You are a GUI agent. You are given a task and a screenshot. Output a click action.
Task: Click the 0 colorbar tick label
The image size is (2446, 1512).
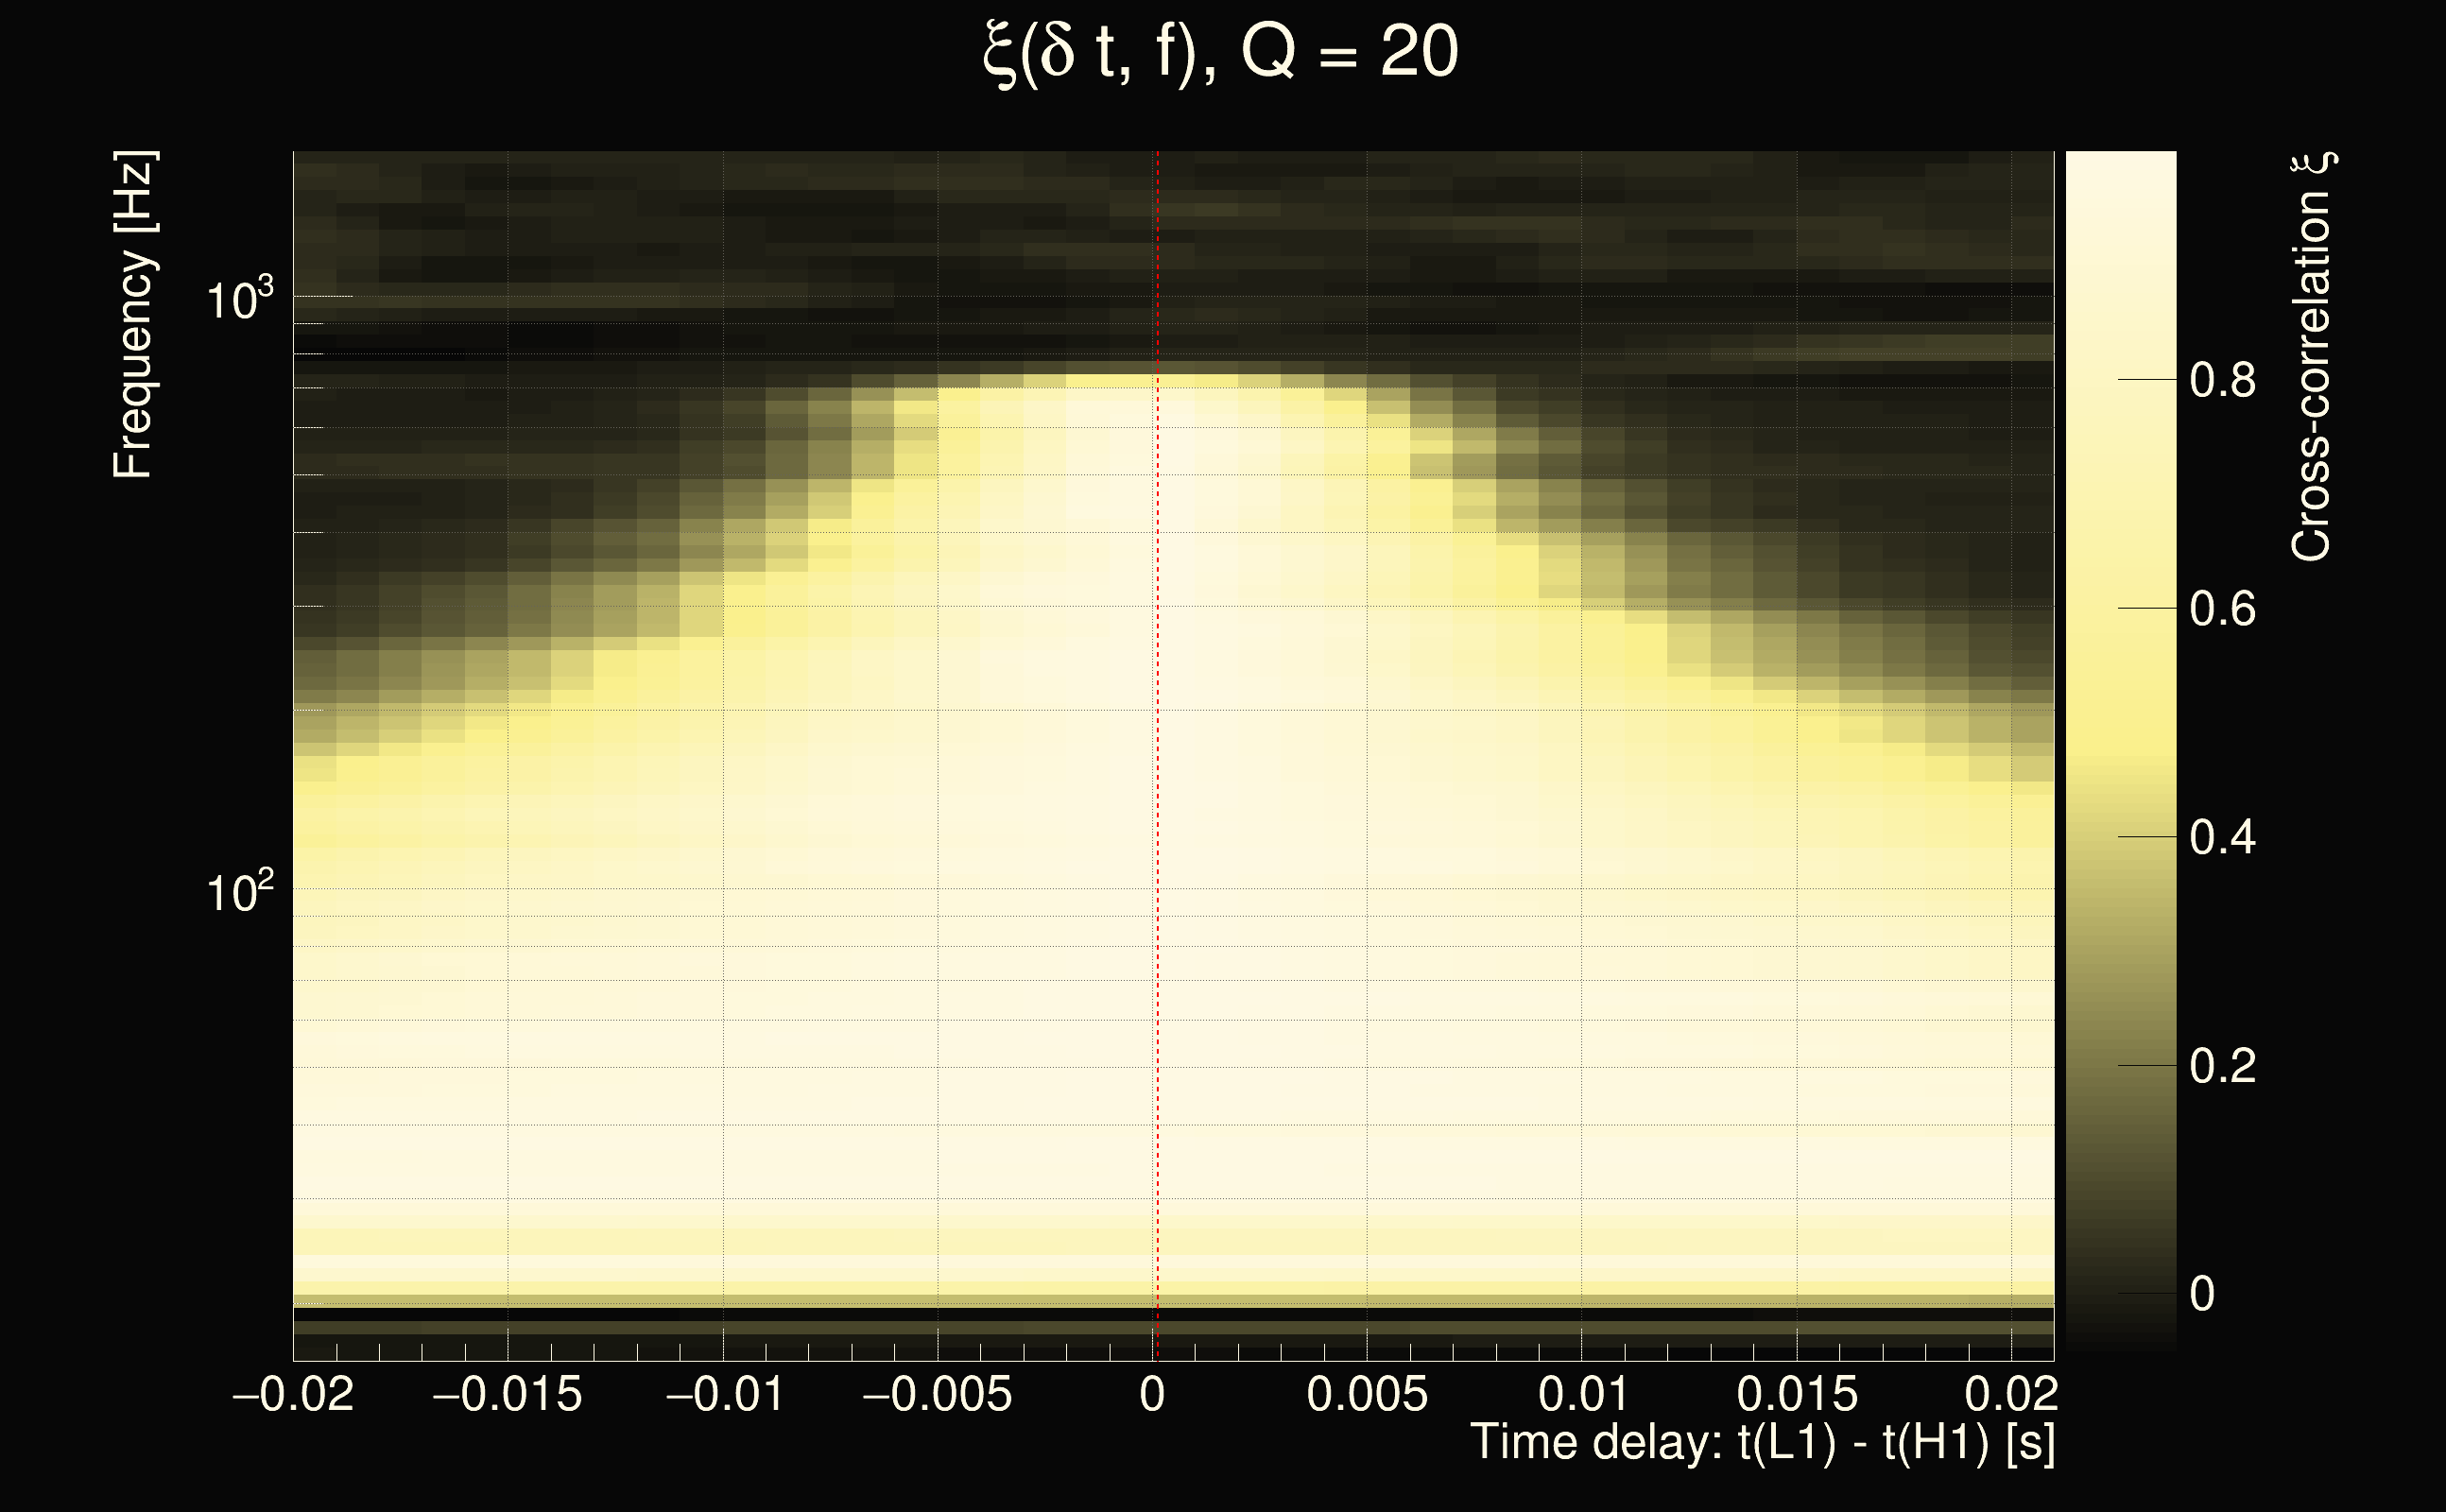2202,1294
